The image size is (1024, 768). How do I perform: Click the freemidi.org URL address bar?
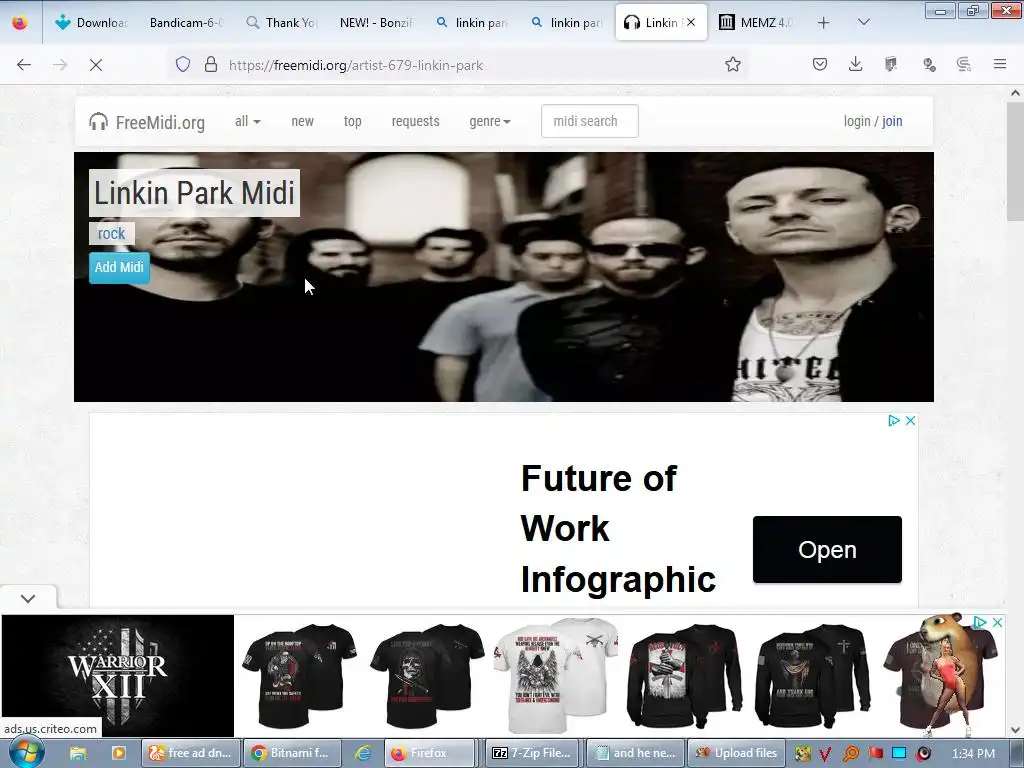[x=457, y=65]
